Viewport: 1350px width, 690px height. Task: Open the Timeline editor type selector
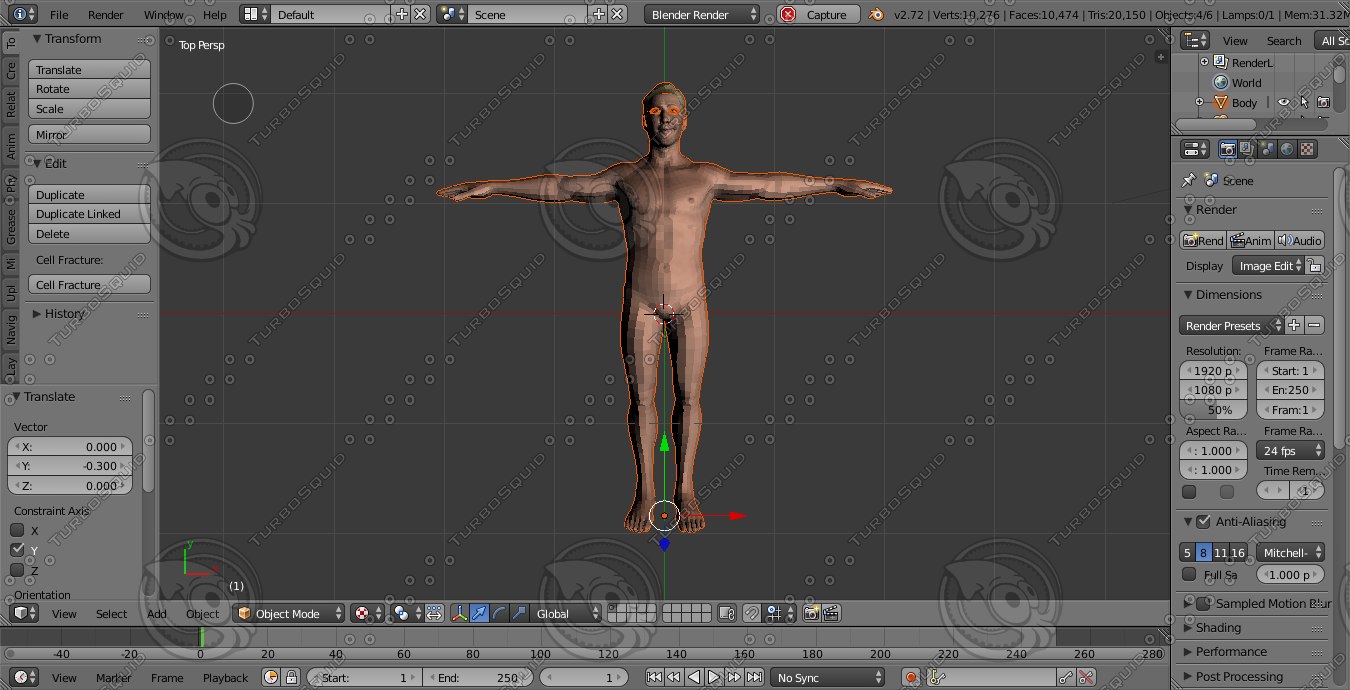pos(24,677)
